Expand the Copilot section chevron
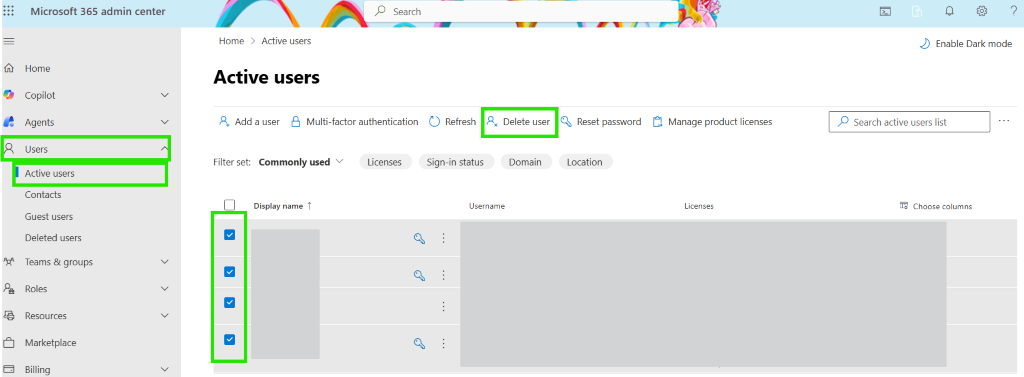This screenshot has height=377, width=1024. (165, 95)
